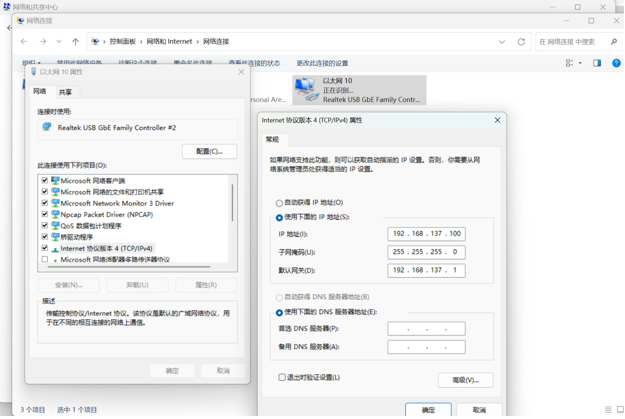Switch to large icons view in status bar
The image size is (625, 419).
[621, 409]
